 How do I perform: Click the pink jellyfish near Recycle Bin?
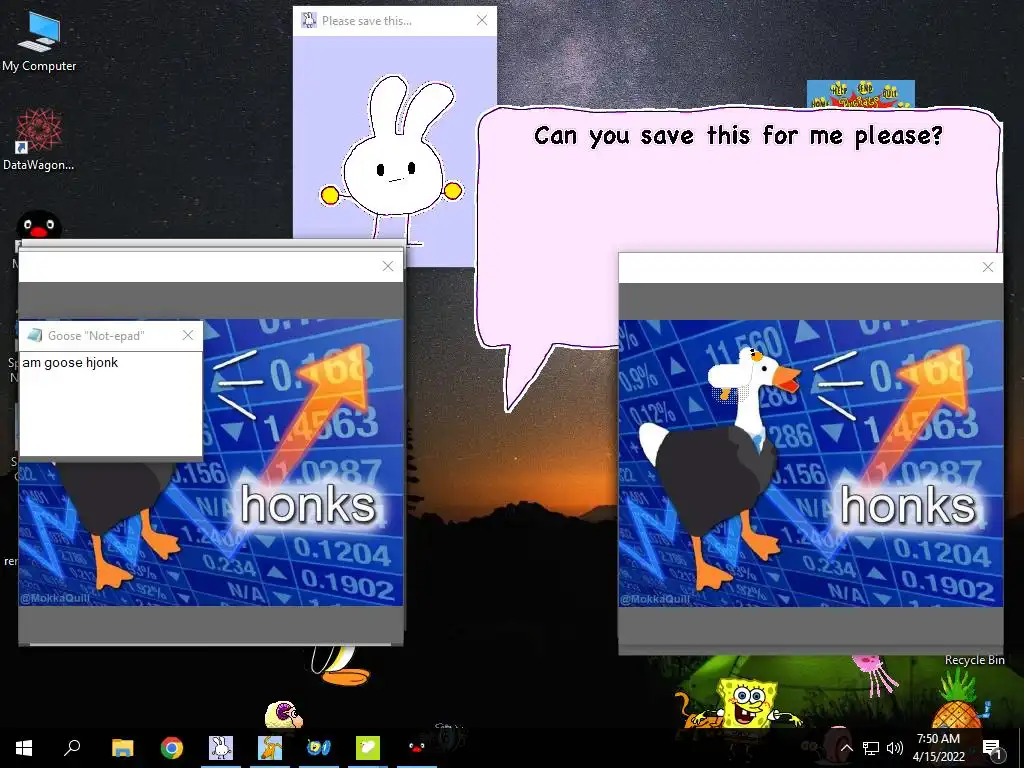[x=875, y=674]
